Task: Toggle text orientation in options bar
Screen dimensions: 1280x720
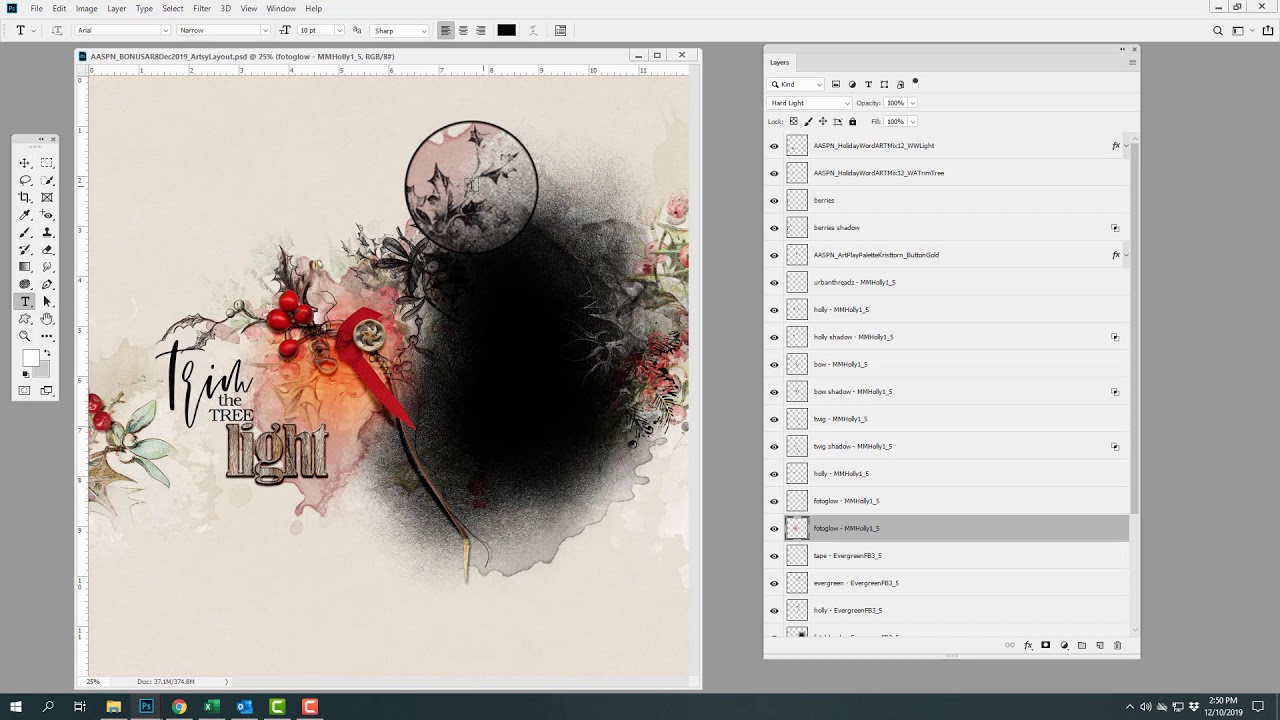Action: coord(56,31)
